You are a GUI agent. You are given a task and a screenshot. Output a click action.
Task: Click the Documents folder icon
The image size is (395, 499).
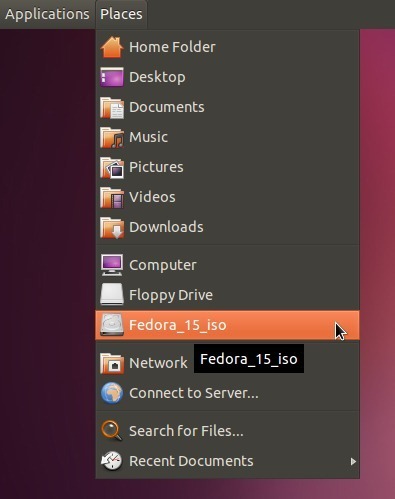pos(112,107)
